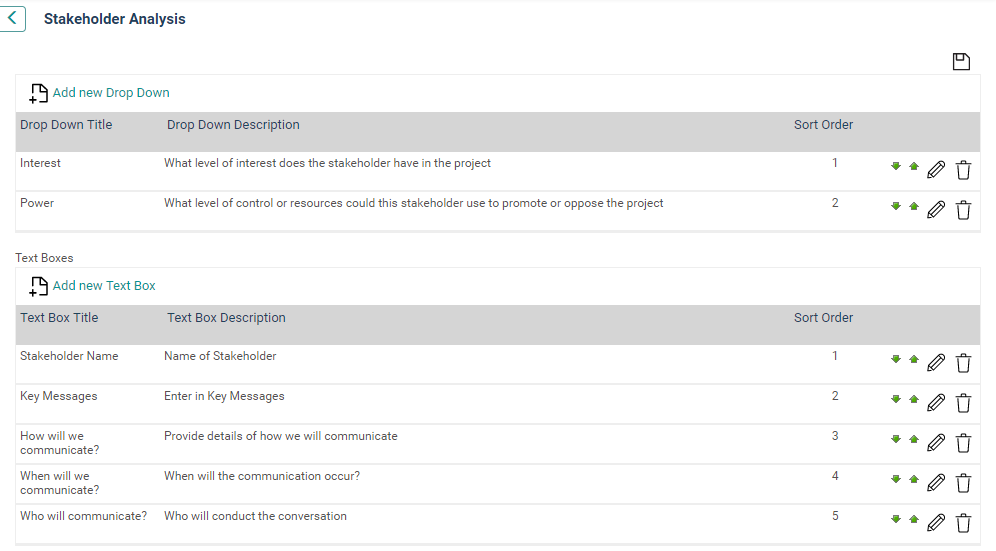The width and height of the screenshot is (996, 551).
Task: Click the Add new Drop Down document icon
Action: coord(38,93)
